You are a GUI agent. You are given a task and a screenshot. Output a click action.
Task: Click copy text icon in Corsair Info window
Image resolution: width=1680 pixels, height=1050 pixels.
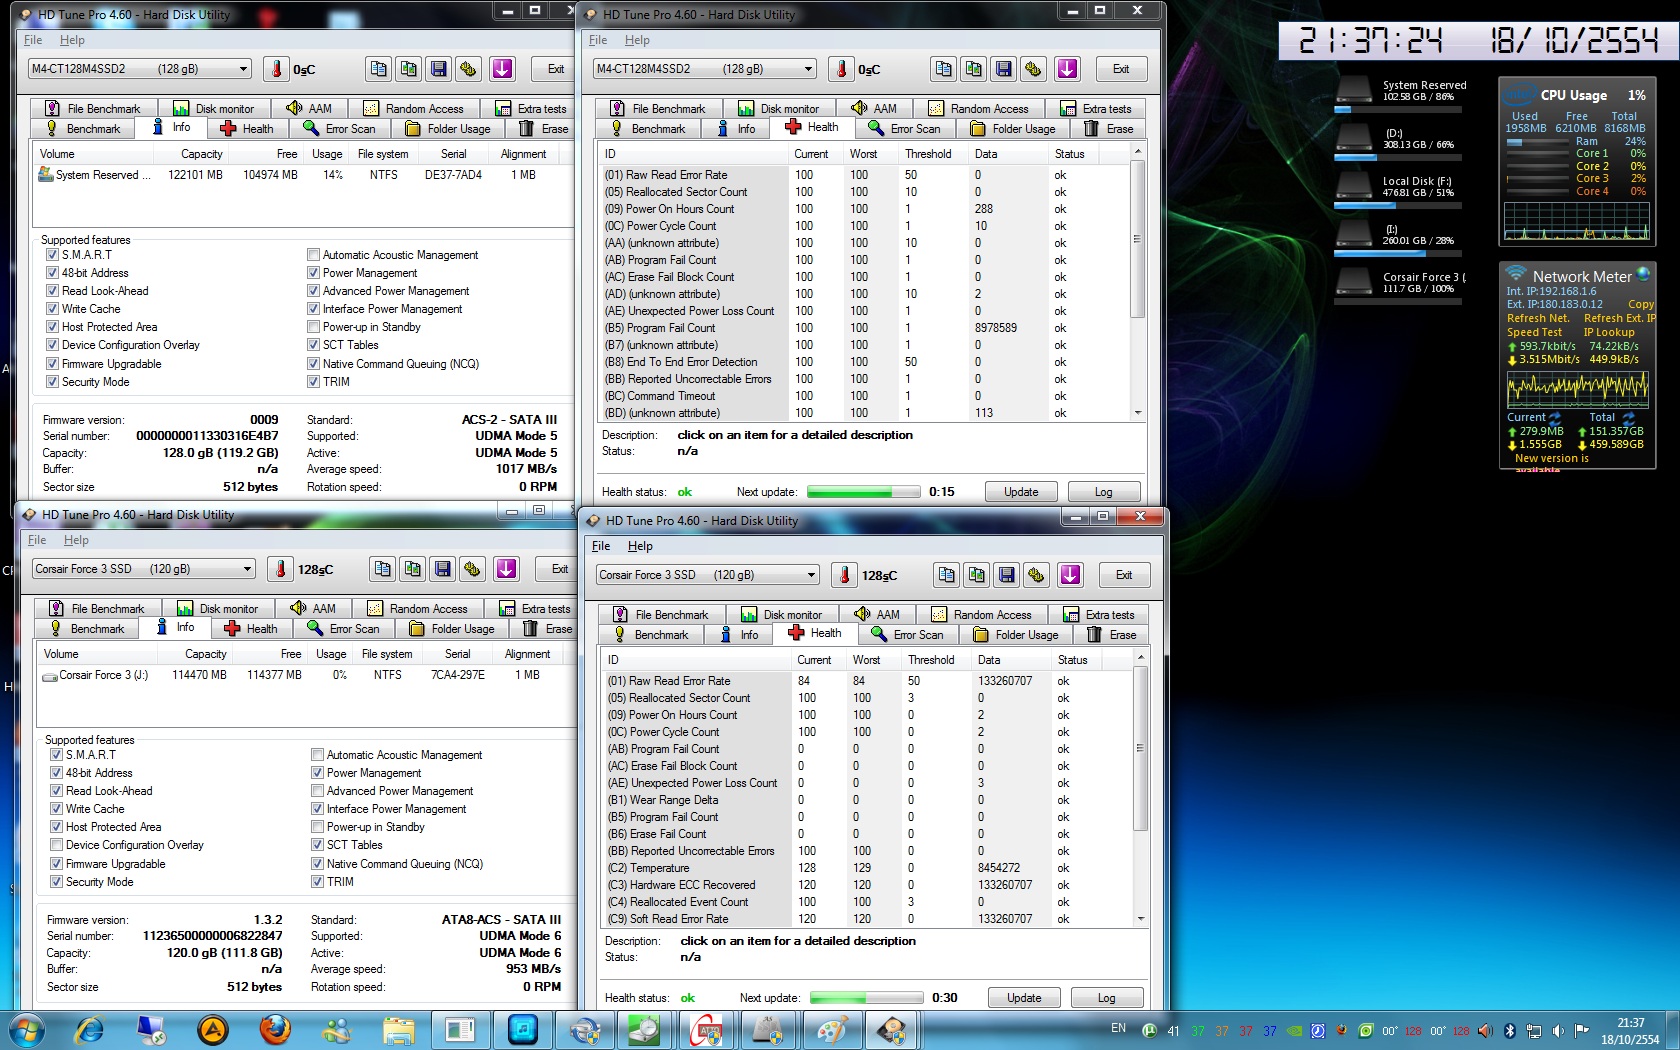(x=382, y=569)
